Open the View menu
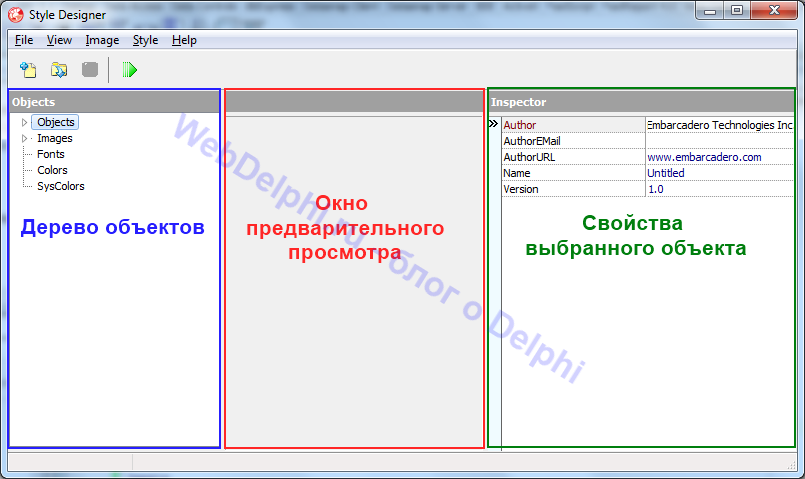805x479 pixels. coord(59,40)
